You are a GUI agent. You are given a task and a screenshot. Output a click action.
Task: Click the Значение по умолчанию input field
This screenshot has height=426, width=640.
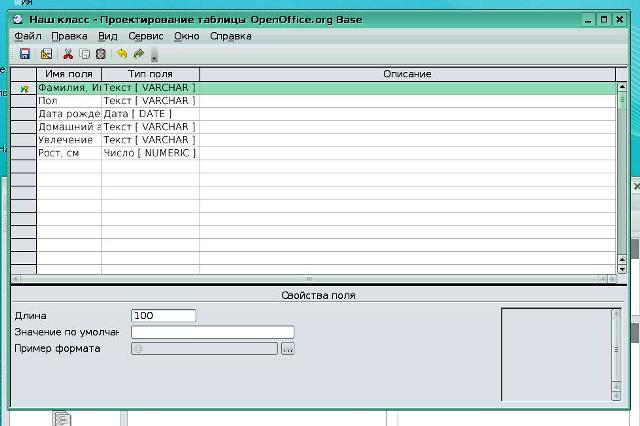(x=212, y=332)
